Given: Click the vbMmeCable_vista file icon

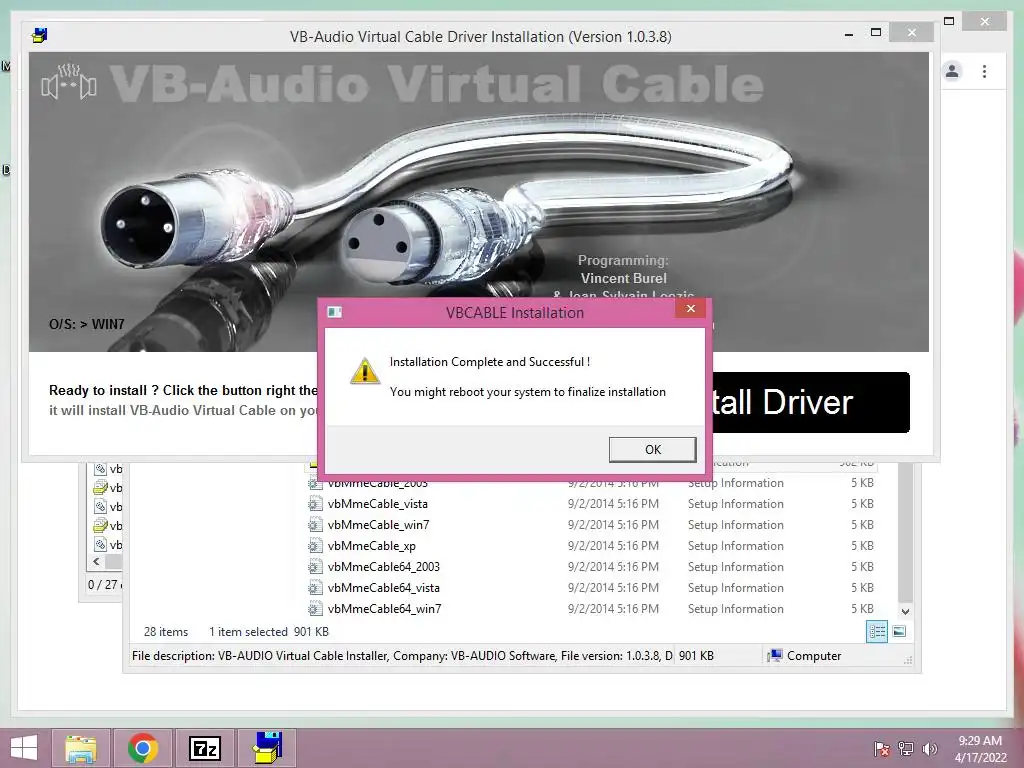Looking at the screenshot, I should (x=315, y=504).
